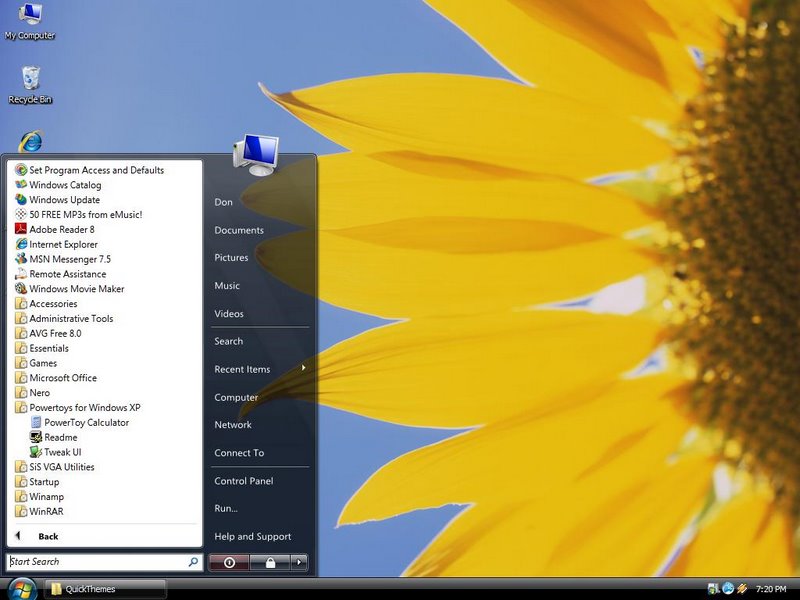Click the Windows Catalog icon
This screenshot has width=800, height=600.
coord(21,185)
